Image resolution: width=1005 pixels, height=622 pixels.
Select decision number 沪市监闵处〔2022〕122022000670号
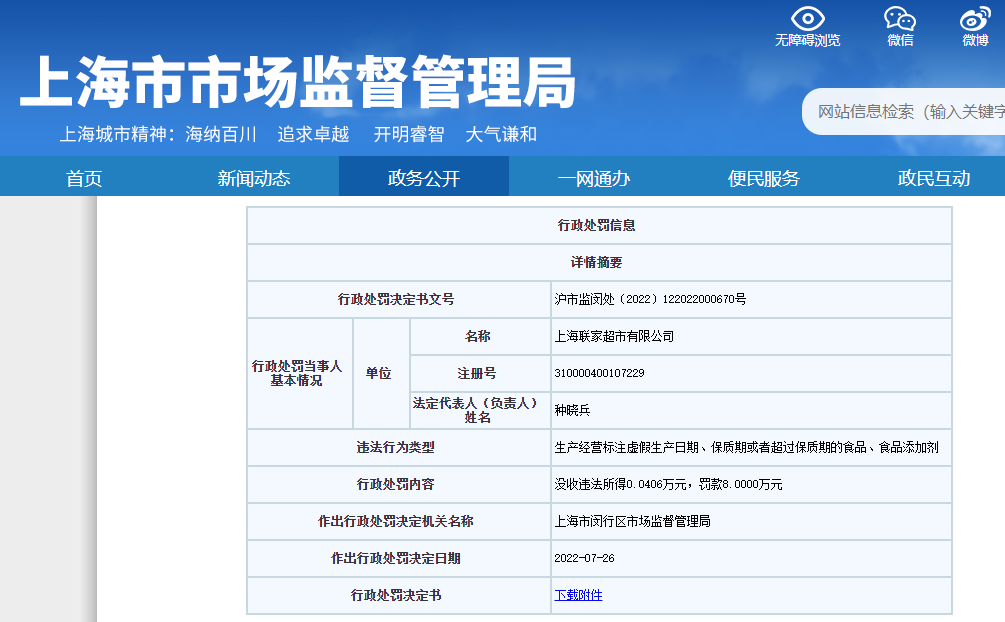650,299
